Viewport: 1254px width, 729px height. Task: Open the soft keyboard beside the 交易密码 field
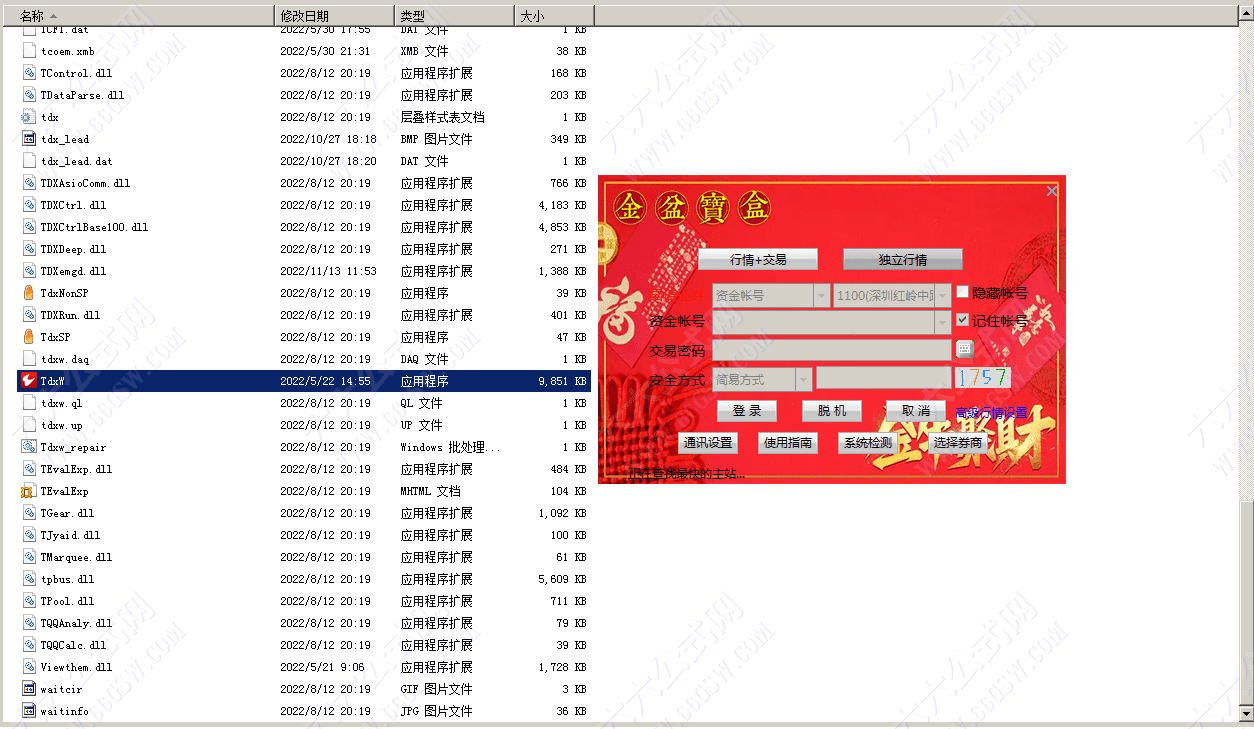point(964,349)
